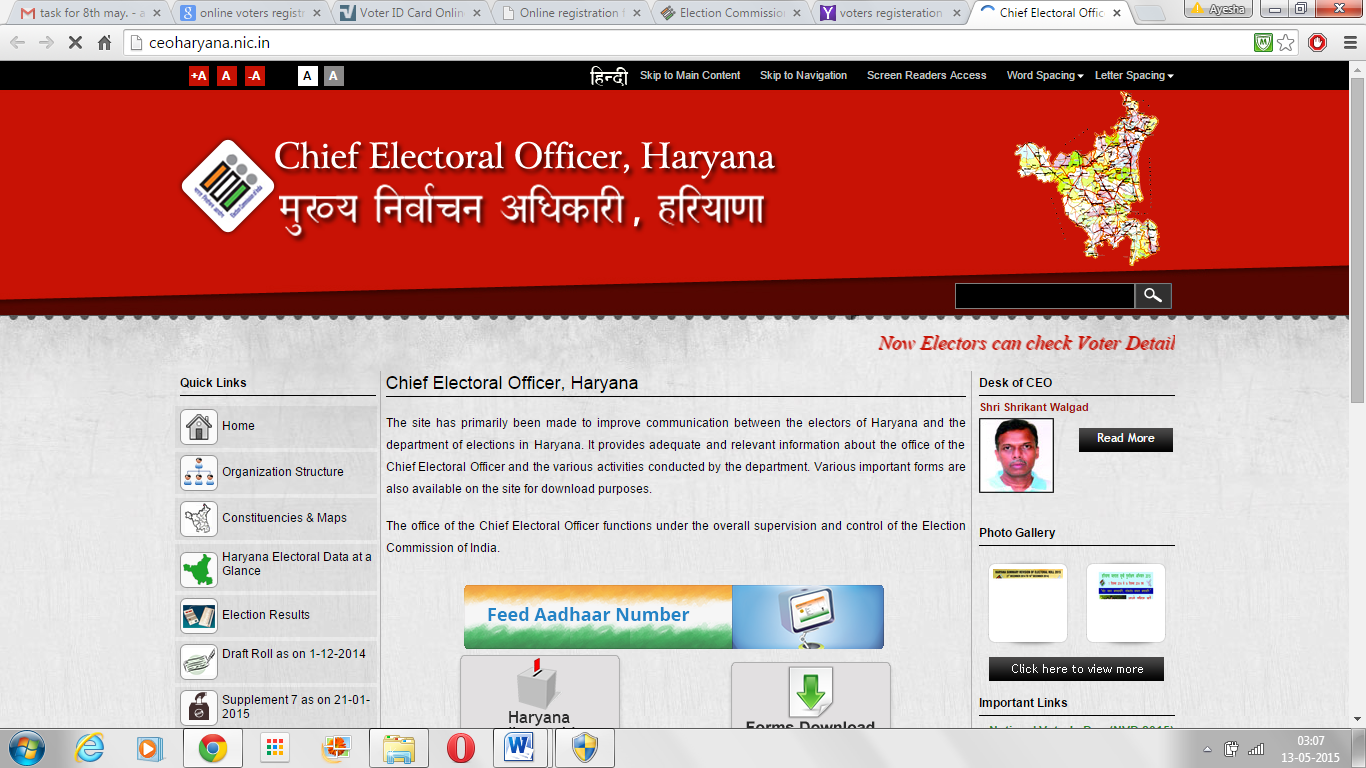Click the Draft Roll as on 1-12-2014 icon
1366x768 pixels.
pos(199,662)
